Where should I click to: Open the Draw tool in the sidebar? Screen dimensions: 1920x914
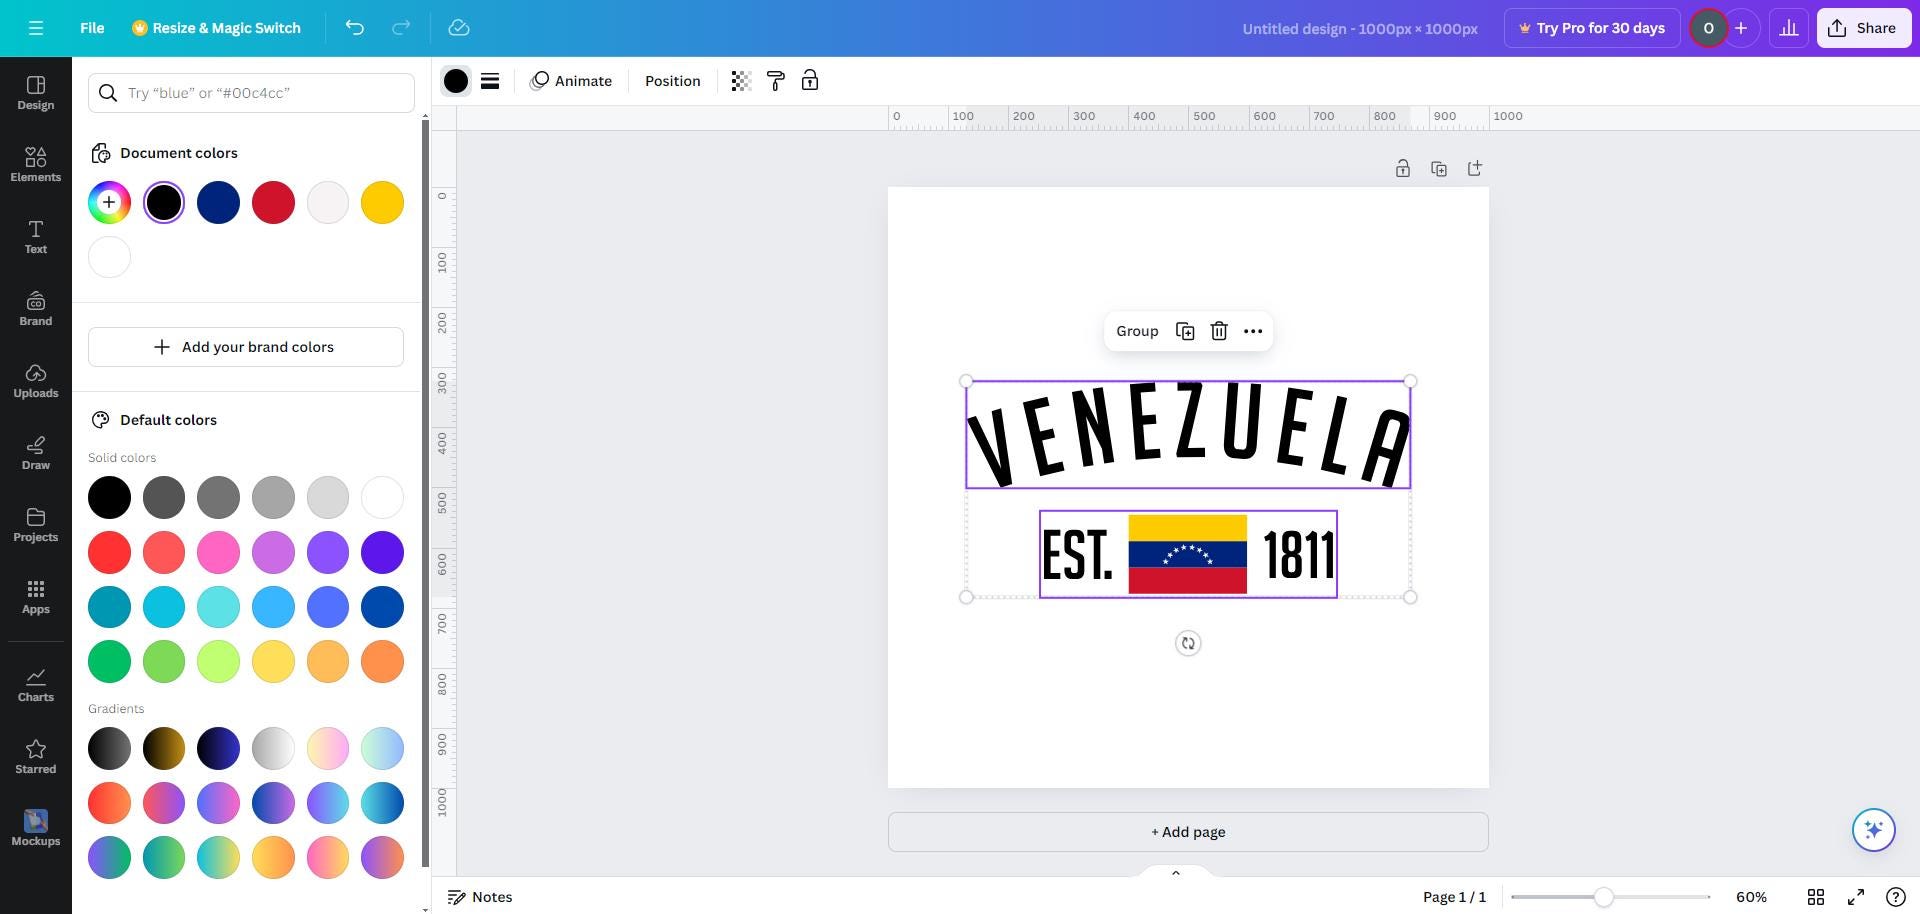coord(35,453)
